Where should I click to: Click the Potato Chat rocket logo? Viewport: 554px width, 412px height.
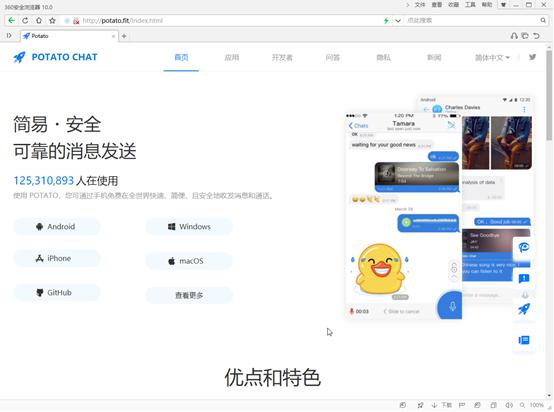point(19,57)
